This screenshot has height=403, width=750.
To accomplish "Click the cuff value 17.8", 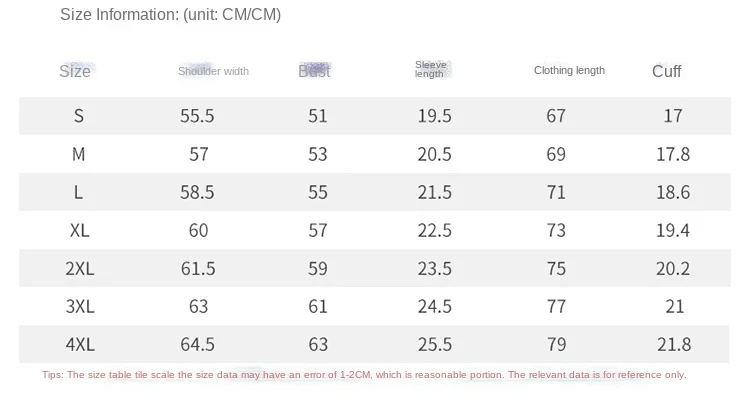I will coord(675,154).
